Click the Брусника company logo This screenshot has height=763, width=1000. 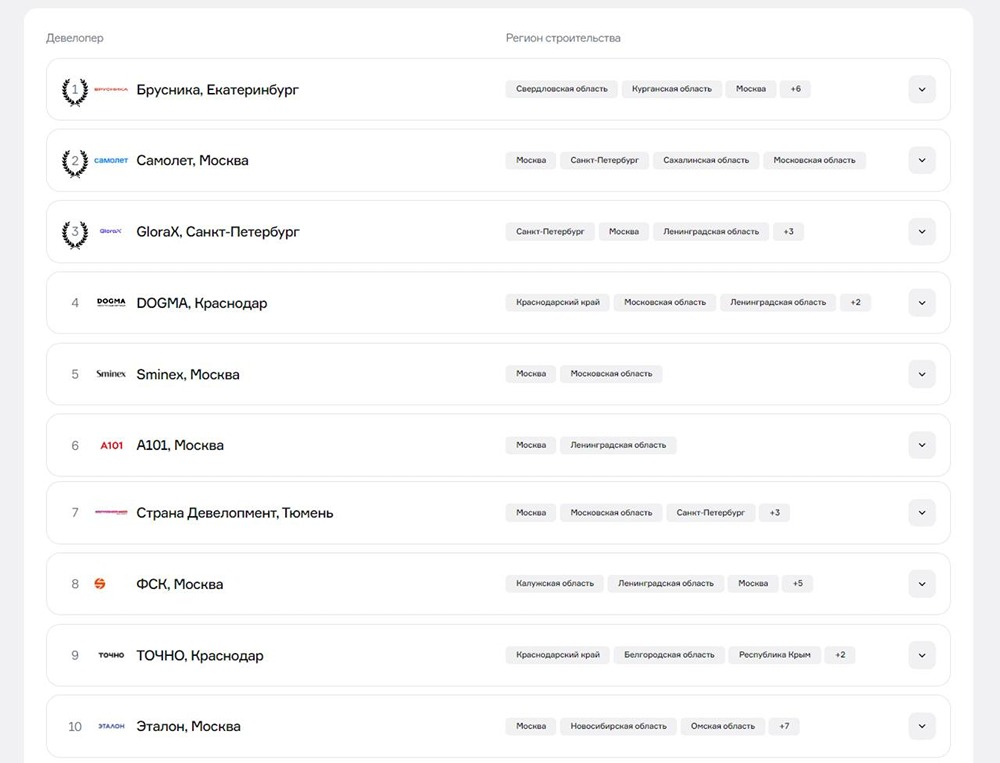click(x=110, y=89)
